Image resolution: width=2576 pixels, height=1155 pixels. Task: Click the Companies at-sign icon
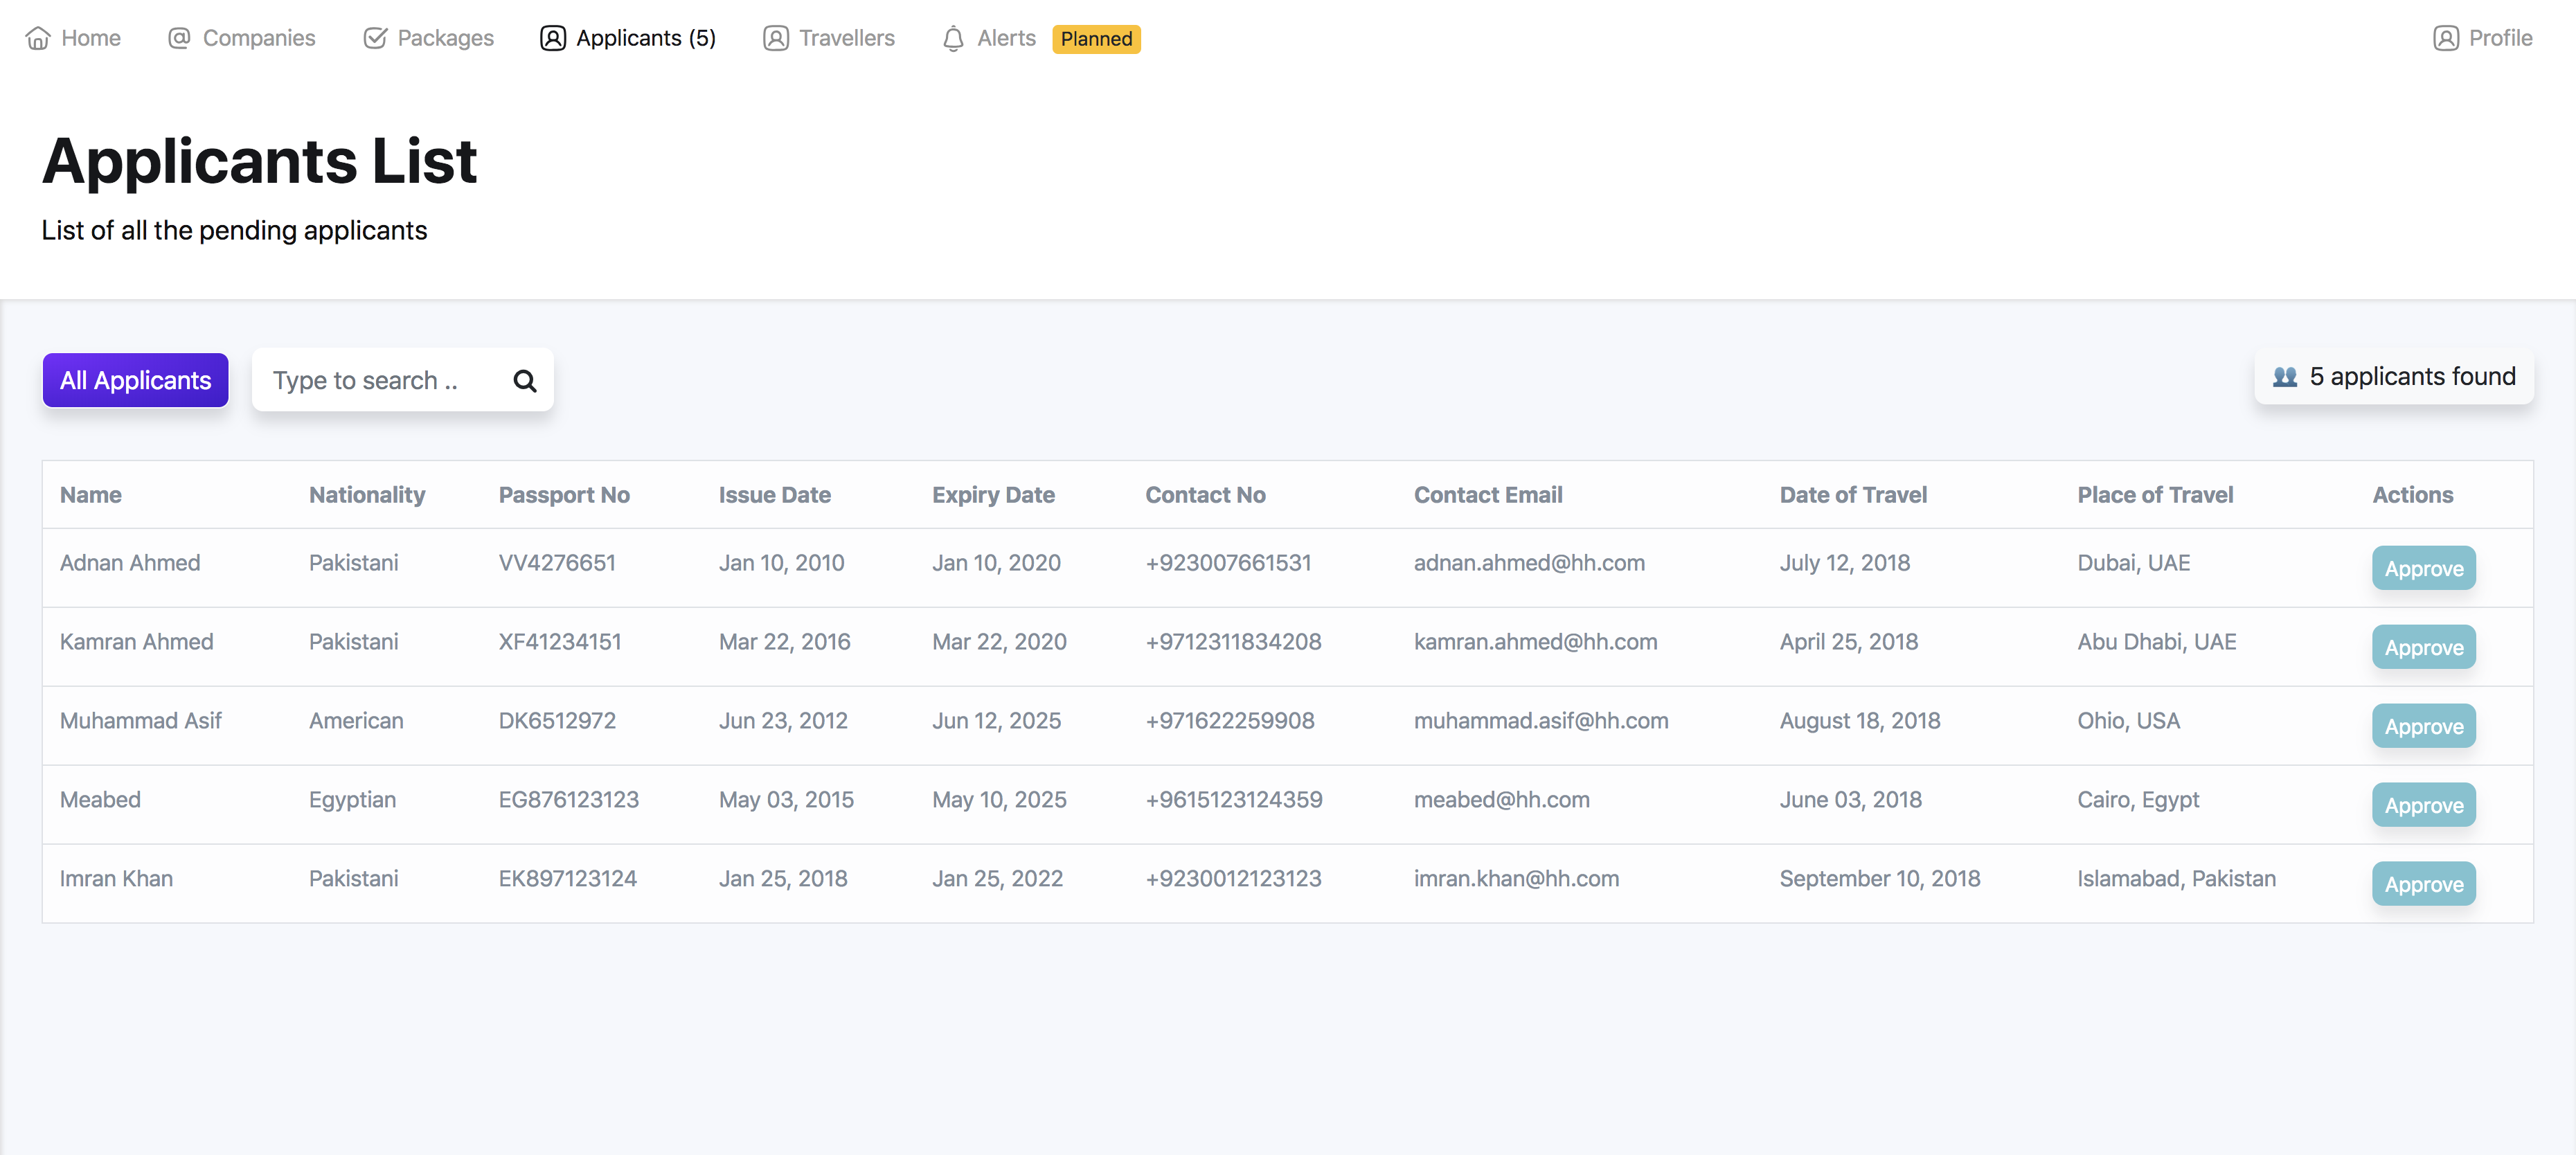click(x=179, y=38)
